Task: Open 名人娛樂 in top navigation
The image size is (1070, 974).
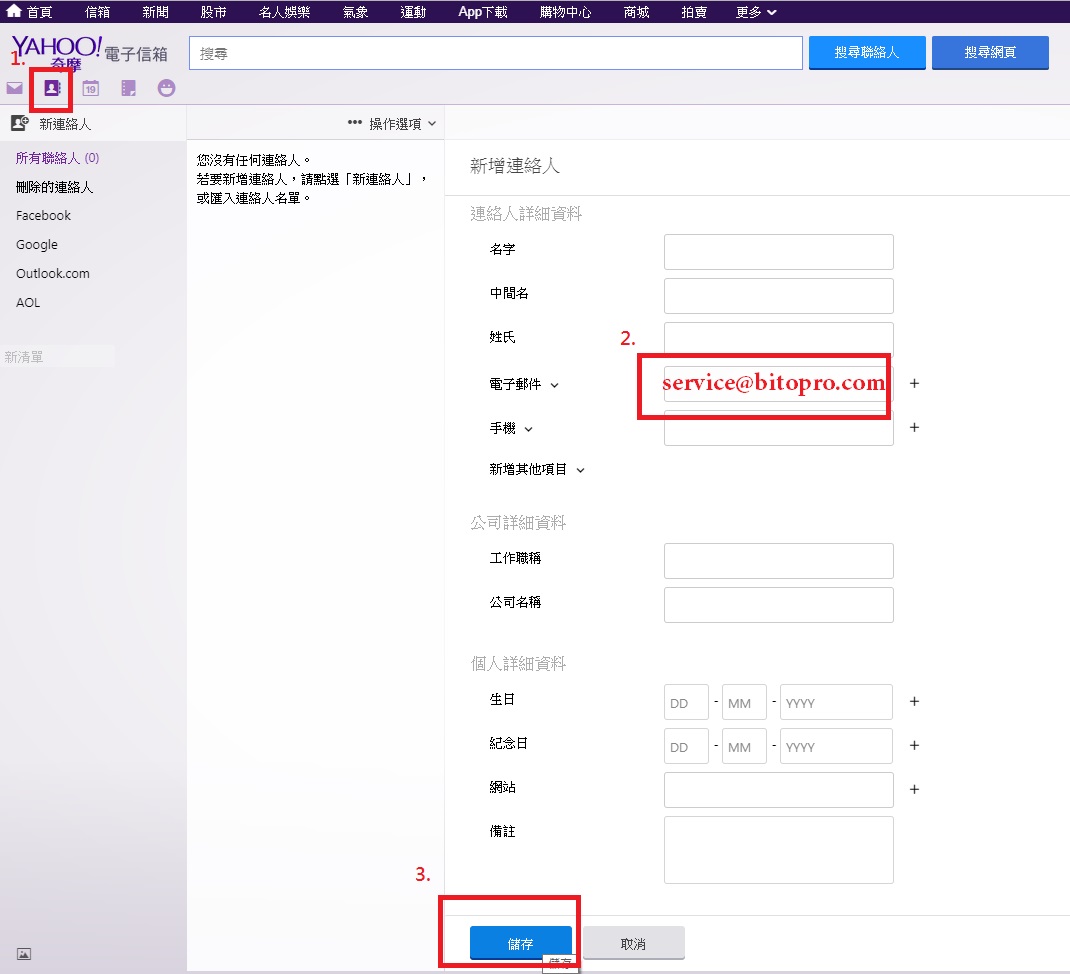Action: (x=285, y=12)
